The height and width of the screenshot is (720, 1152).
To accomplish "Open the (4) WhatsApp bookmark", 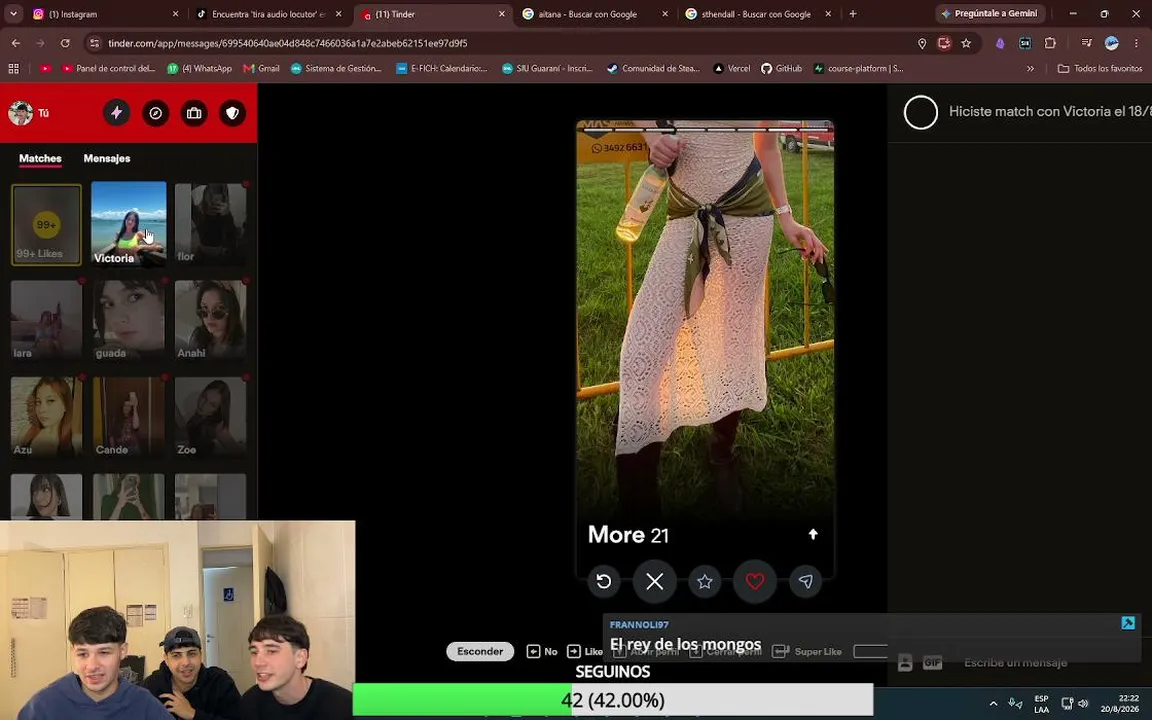I will [x=199, y=68].
